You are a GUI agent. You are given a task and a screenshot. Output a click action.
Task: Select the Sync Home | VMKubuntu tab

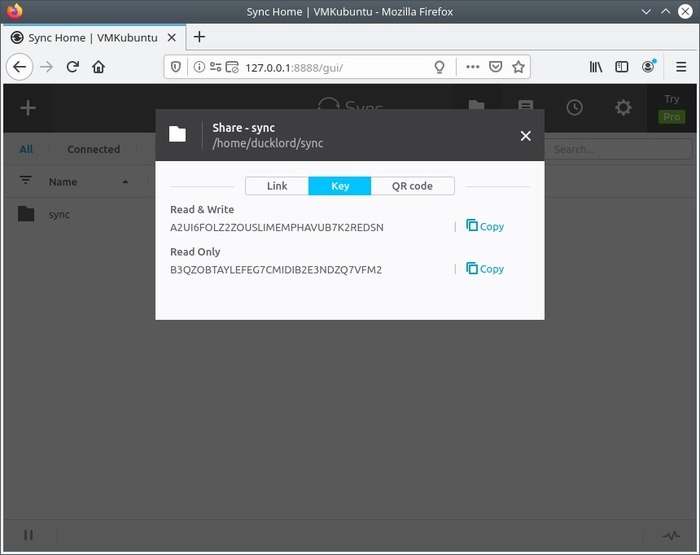(93, 38)
